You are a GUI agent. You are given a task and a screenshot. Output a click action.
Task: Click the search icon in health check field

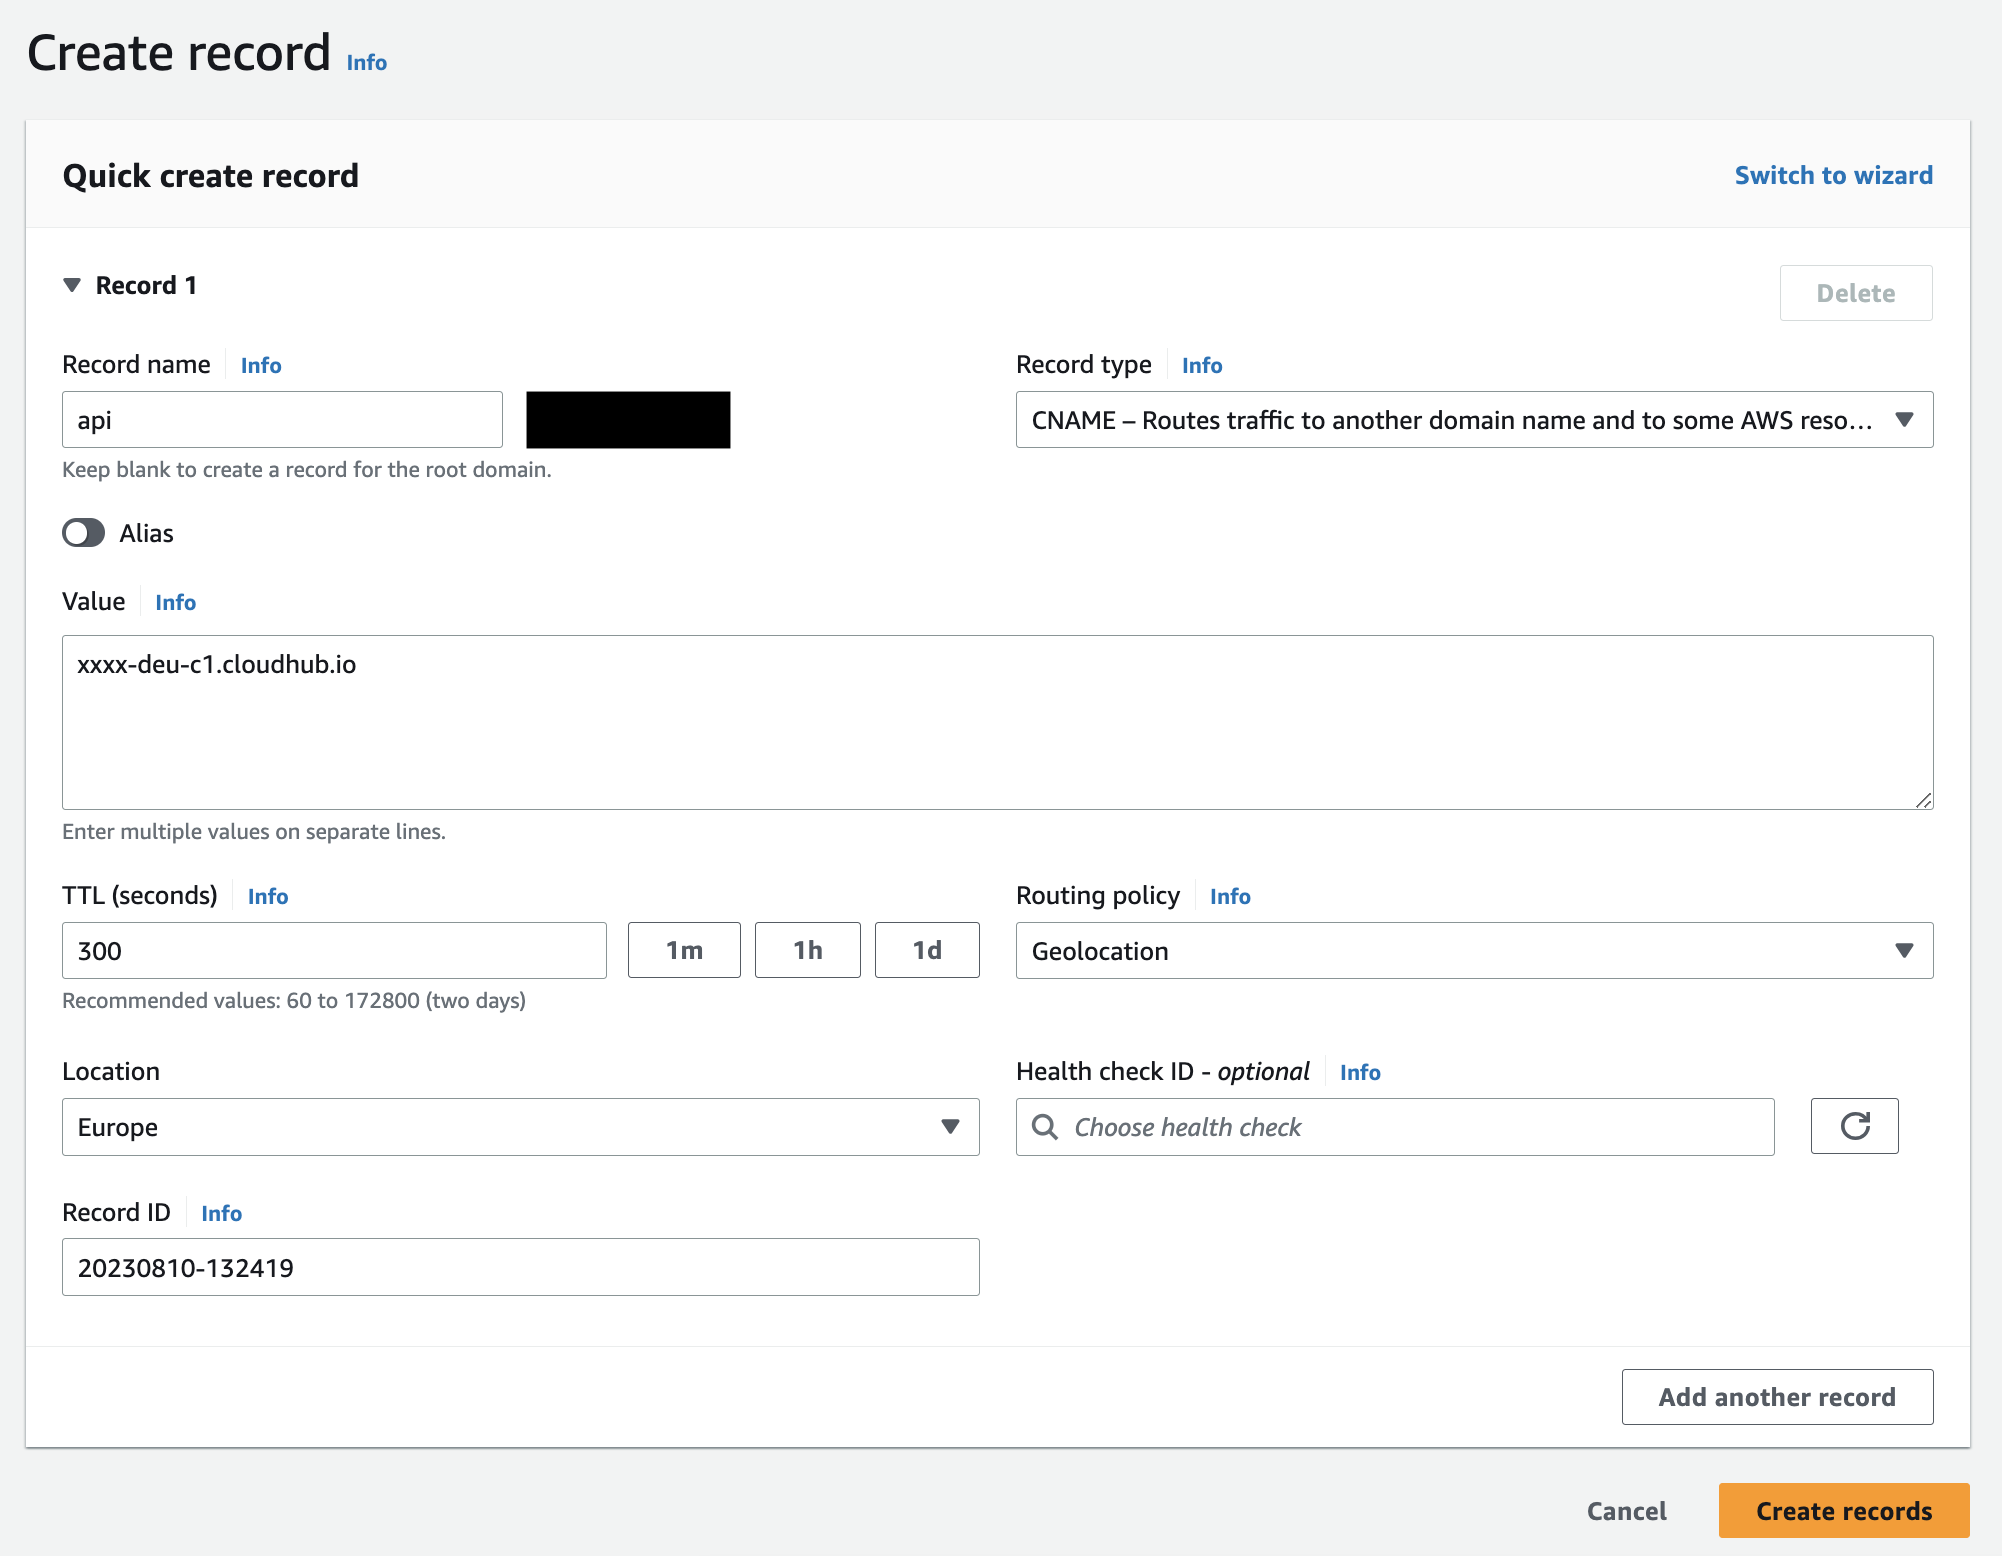click(x=1045, y=1127)
